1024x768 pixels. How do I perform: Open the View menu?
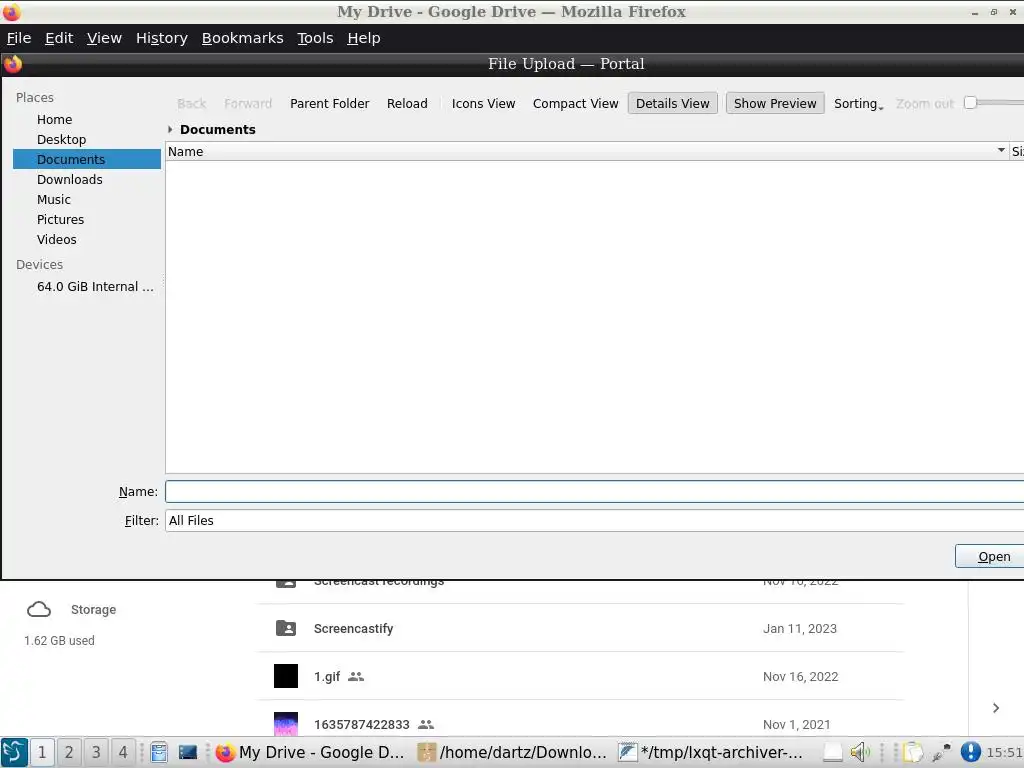pyautogui.click(x=104, y=38)
